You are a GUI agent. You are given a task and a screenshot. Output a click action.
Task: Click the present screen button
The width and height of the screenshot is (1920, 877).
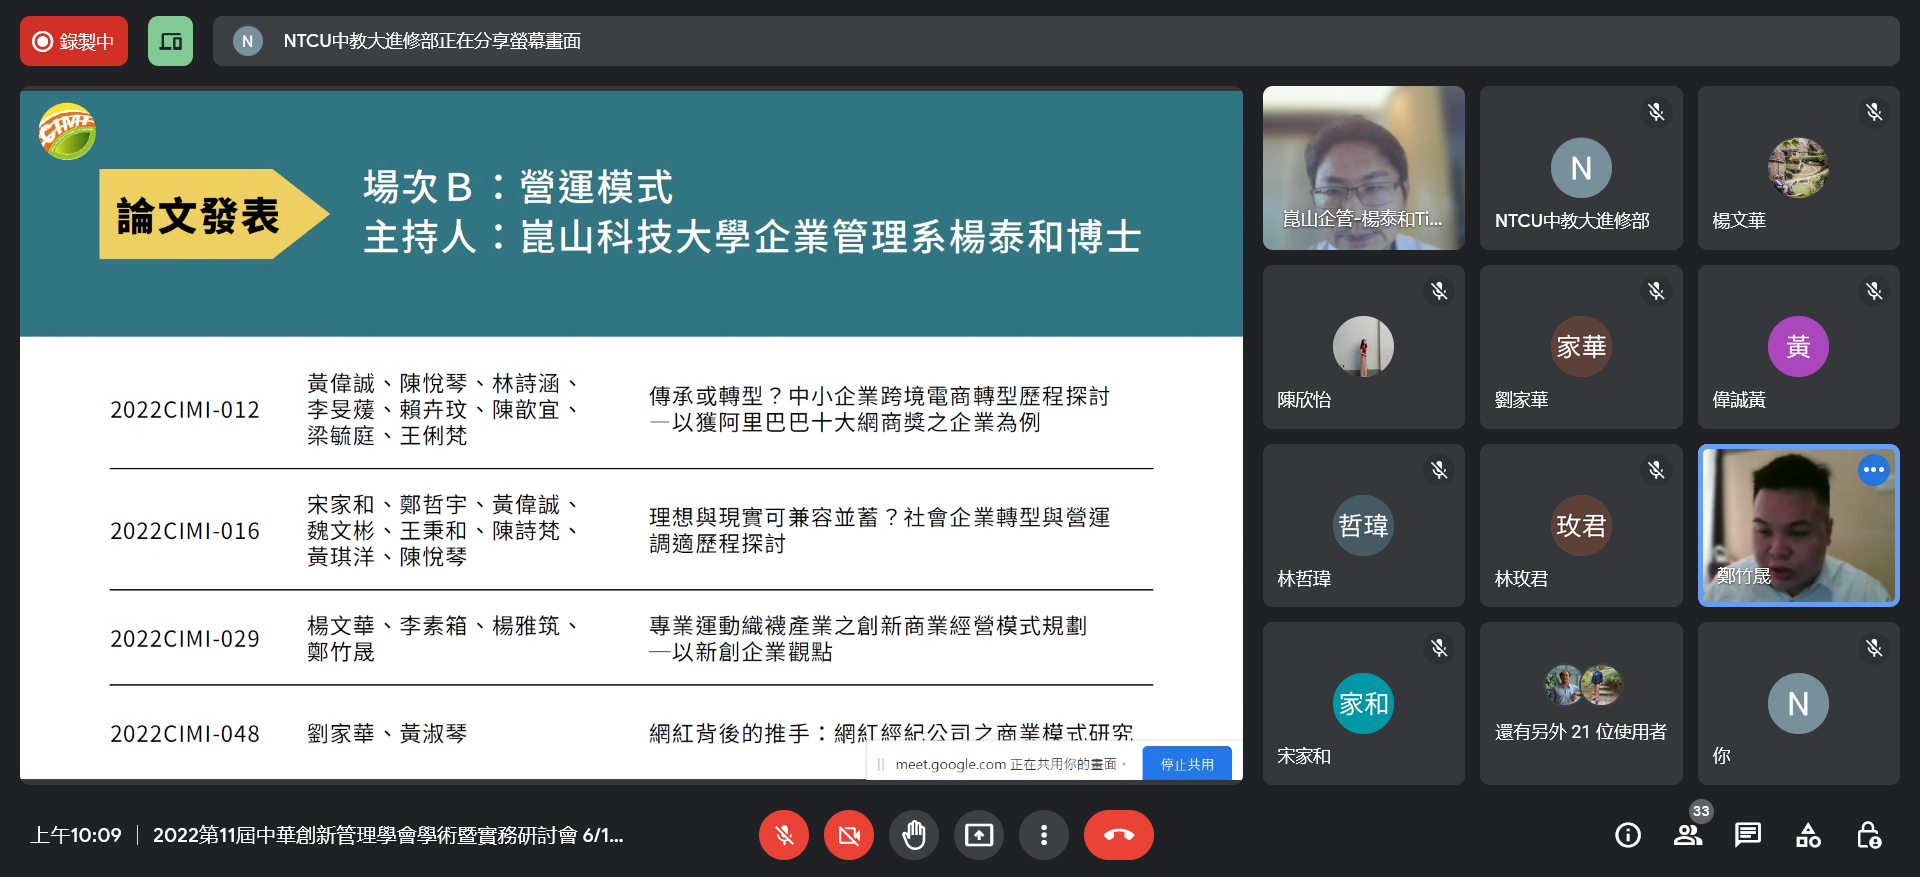tap(979, 835)
